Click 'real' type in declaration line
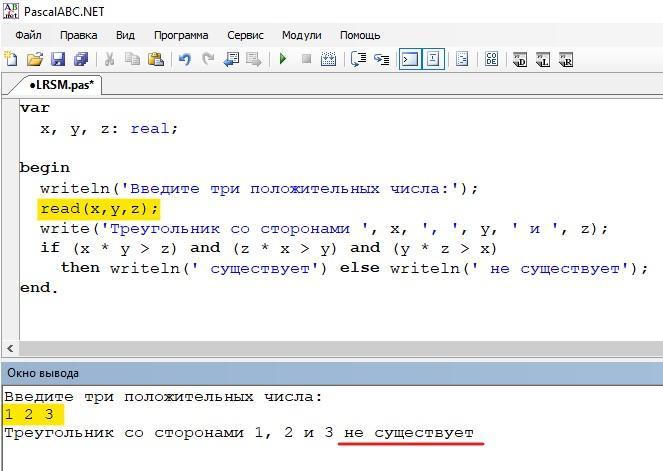Viewport: 663px width, 471px height. click(x=150, y=128)
